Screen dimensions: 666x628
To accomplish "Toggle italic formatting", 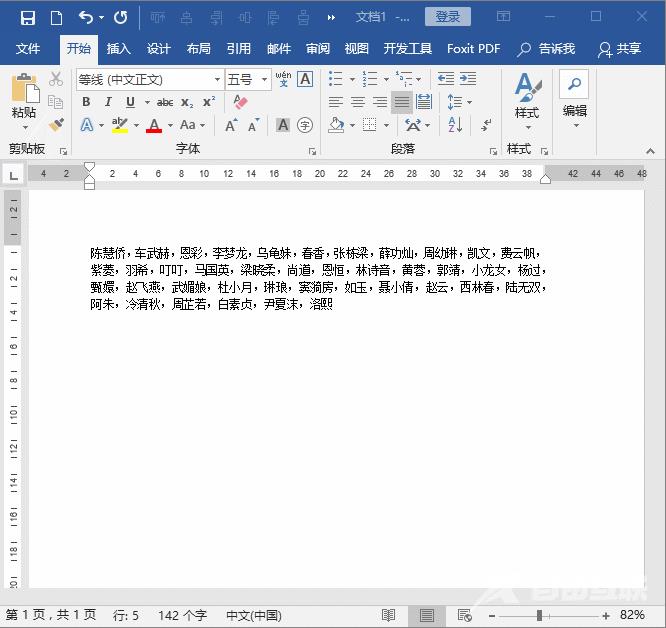I will (108, 102).
